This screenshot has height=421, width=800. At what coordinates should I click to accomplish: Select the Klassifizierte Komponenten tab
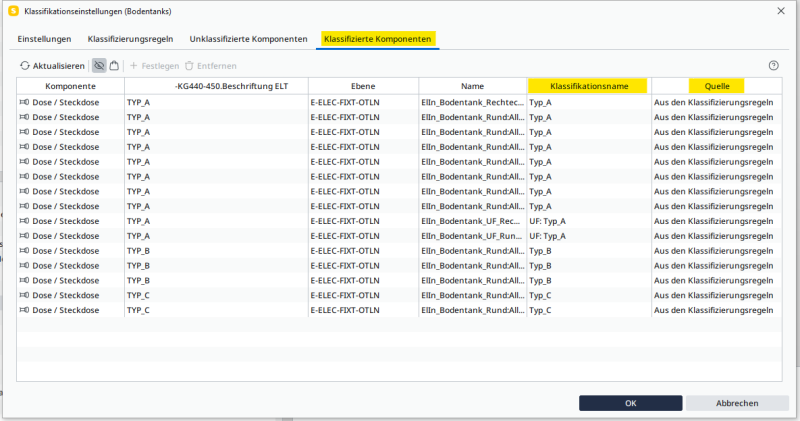[x=378, y=39]
